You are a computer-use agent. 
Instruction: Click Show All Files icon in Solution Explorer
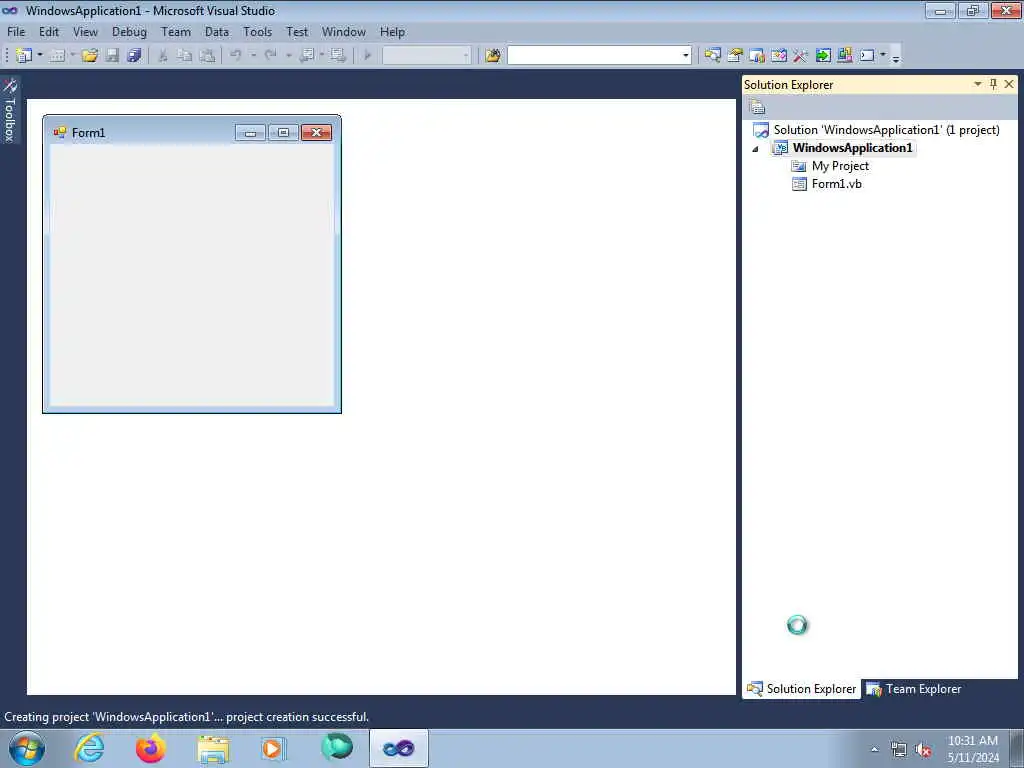(757, 106)
